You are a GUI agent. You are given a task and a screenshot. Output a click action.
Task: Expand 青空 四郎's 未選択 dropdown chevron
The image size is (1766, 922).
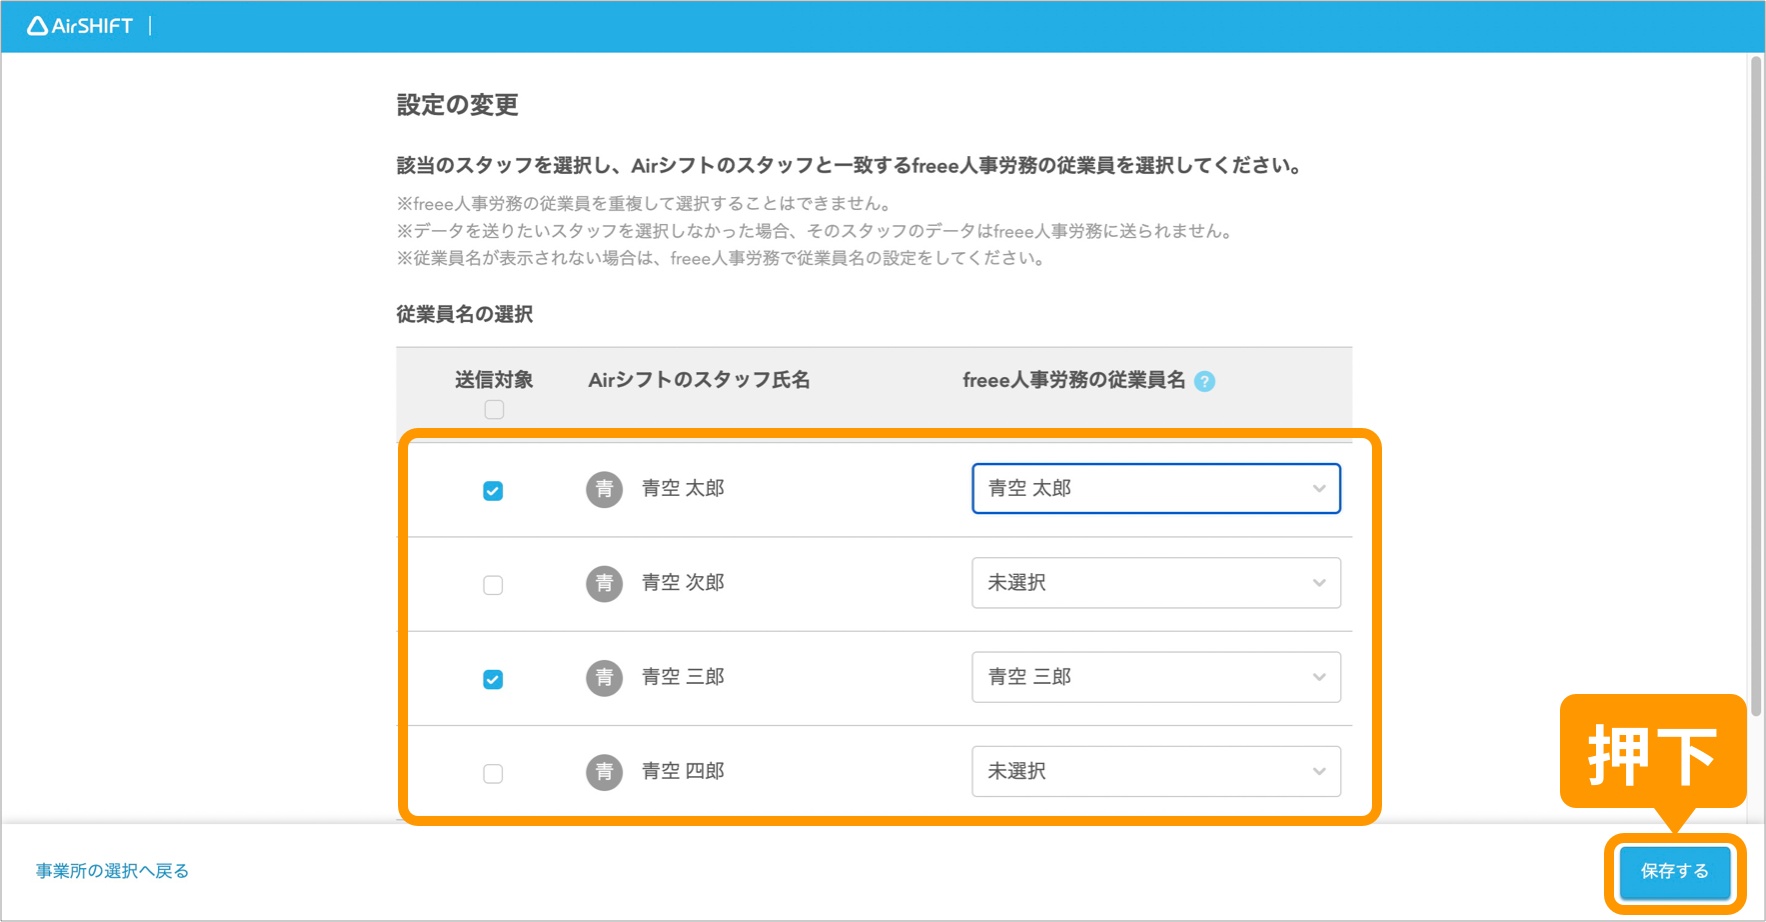click(1319, 771)
